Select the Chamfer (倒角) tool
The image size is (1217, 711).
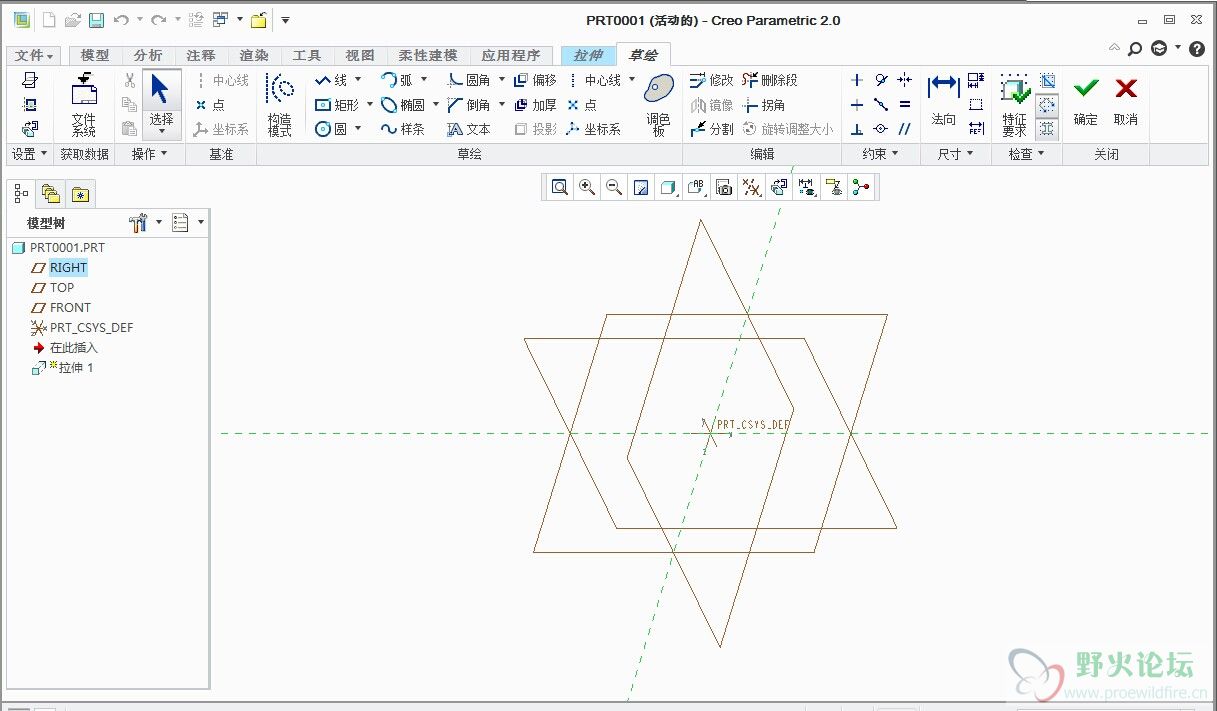(x=468, y=104)
